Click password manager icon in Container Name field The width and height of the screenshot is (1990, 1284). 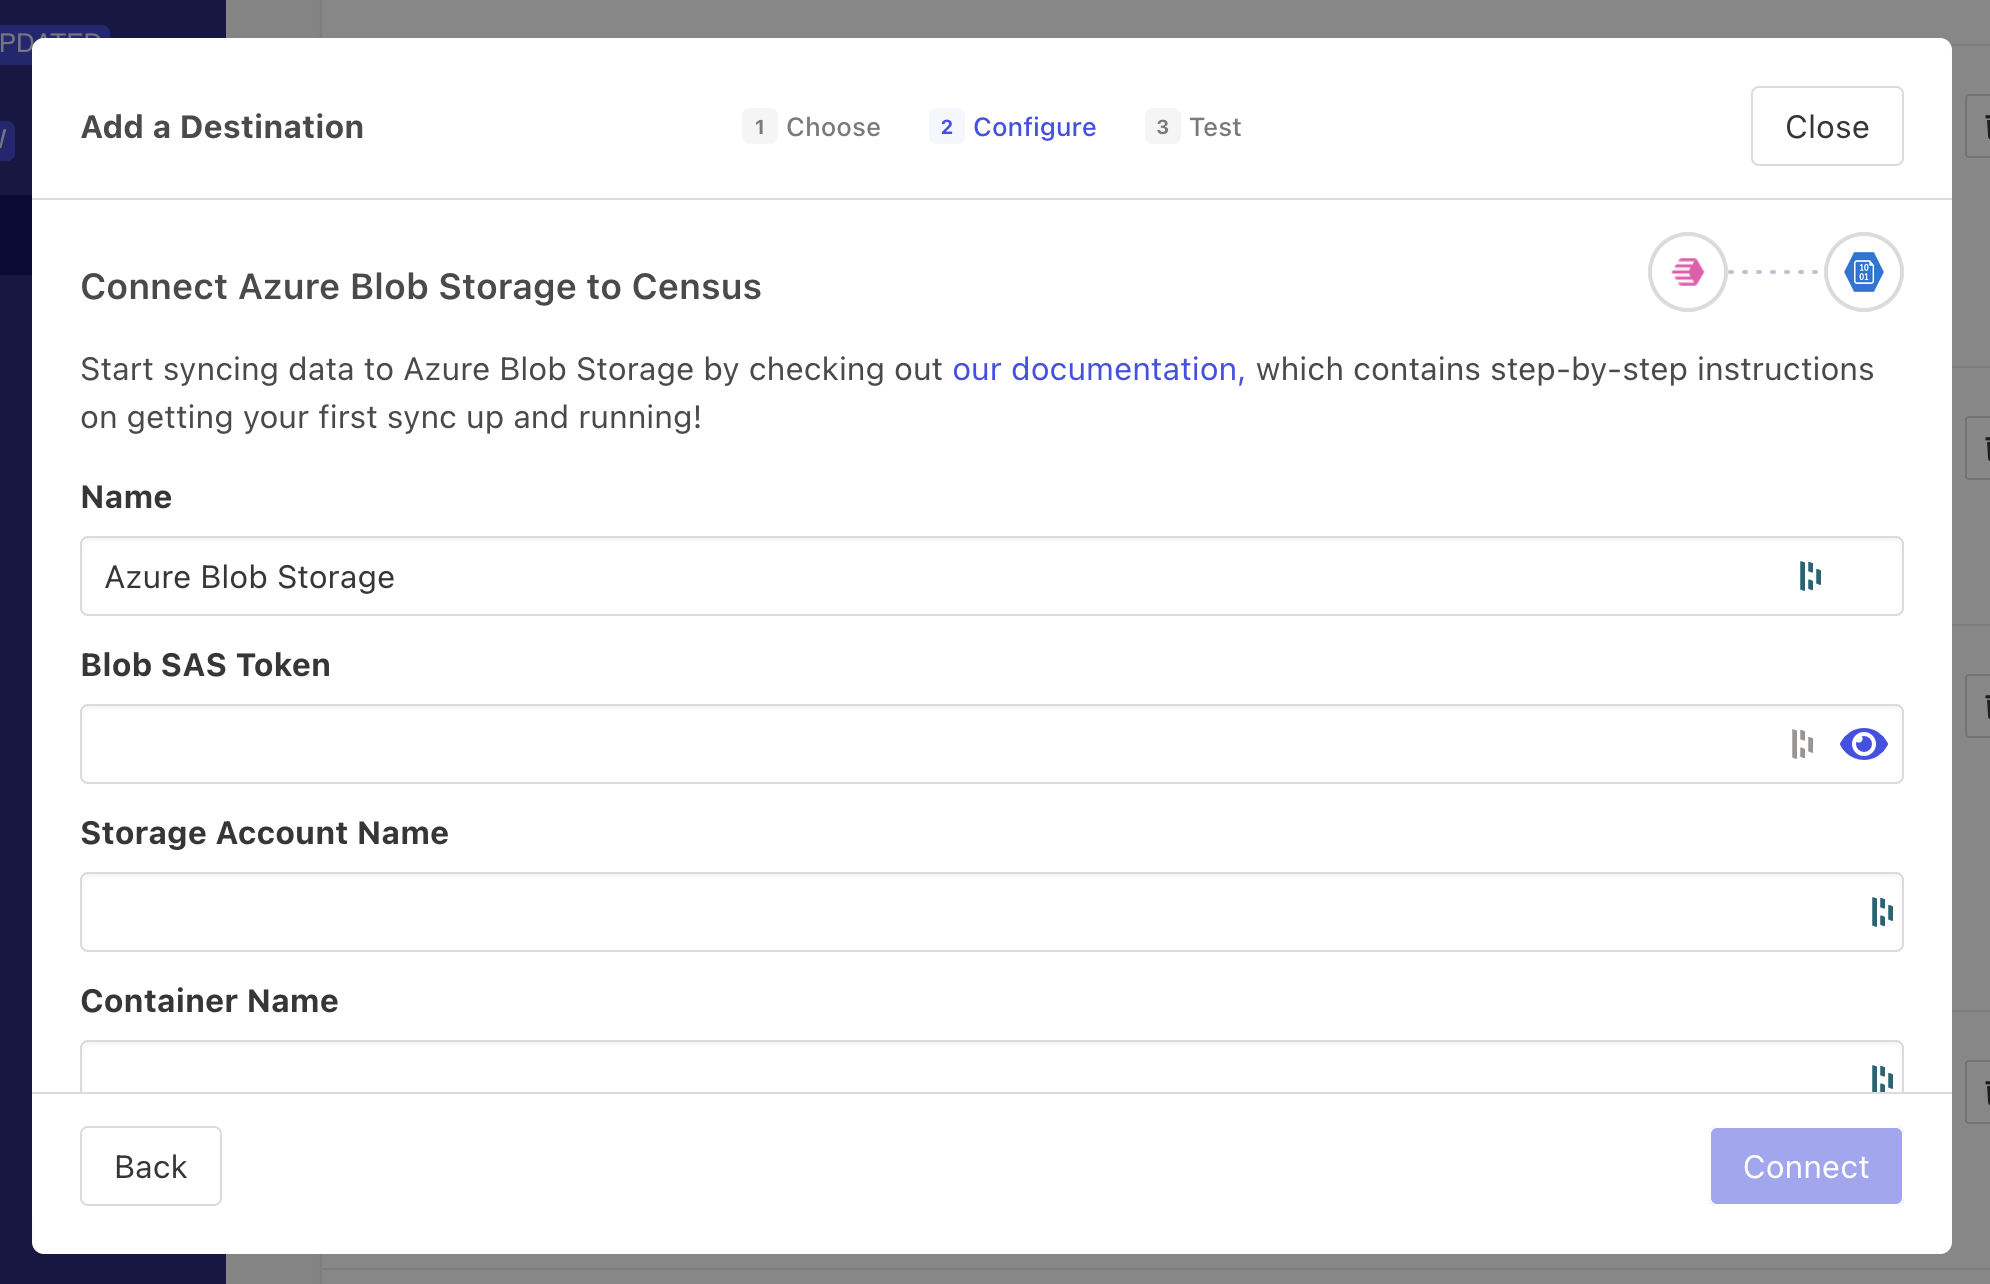[1881, 1078]
